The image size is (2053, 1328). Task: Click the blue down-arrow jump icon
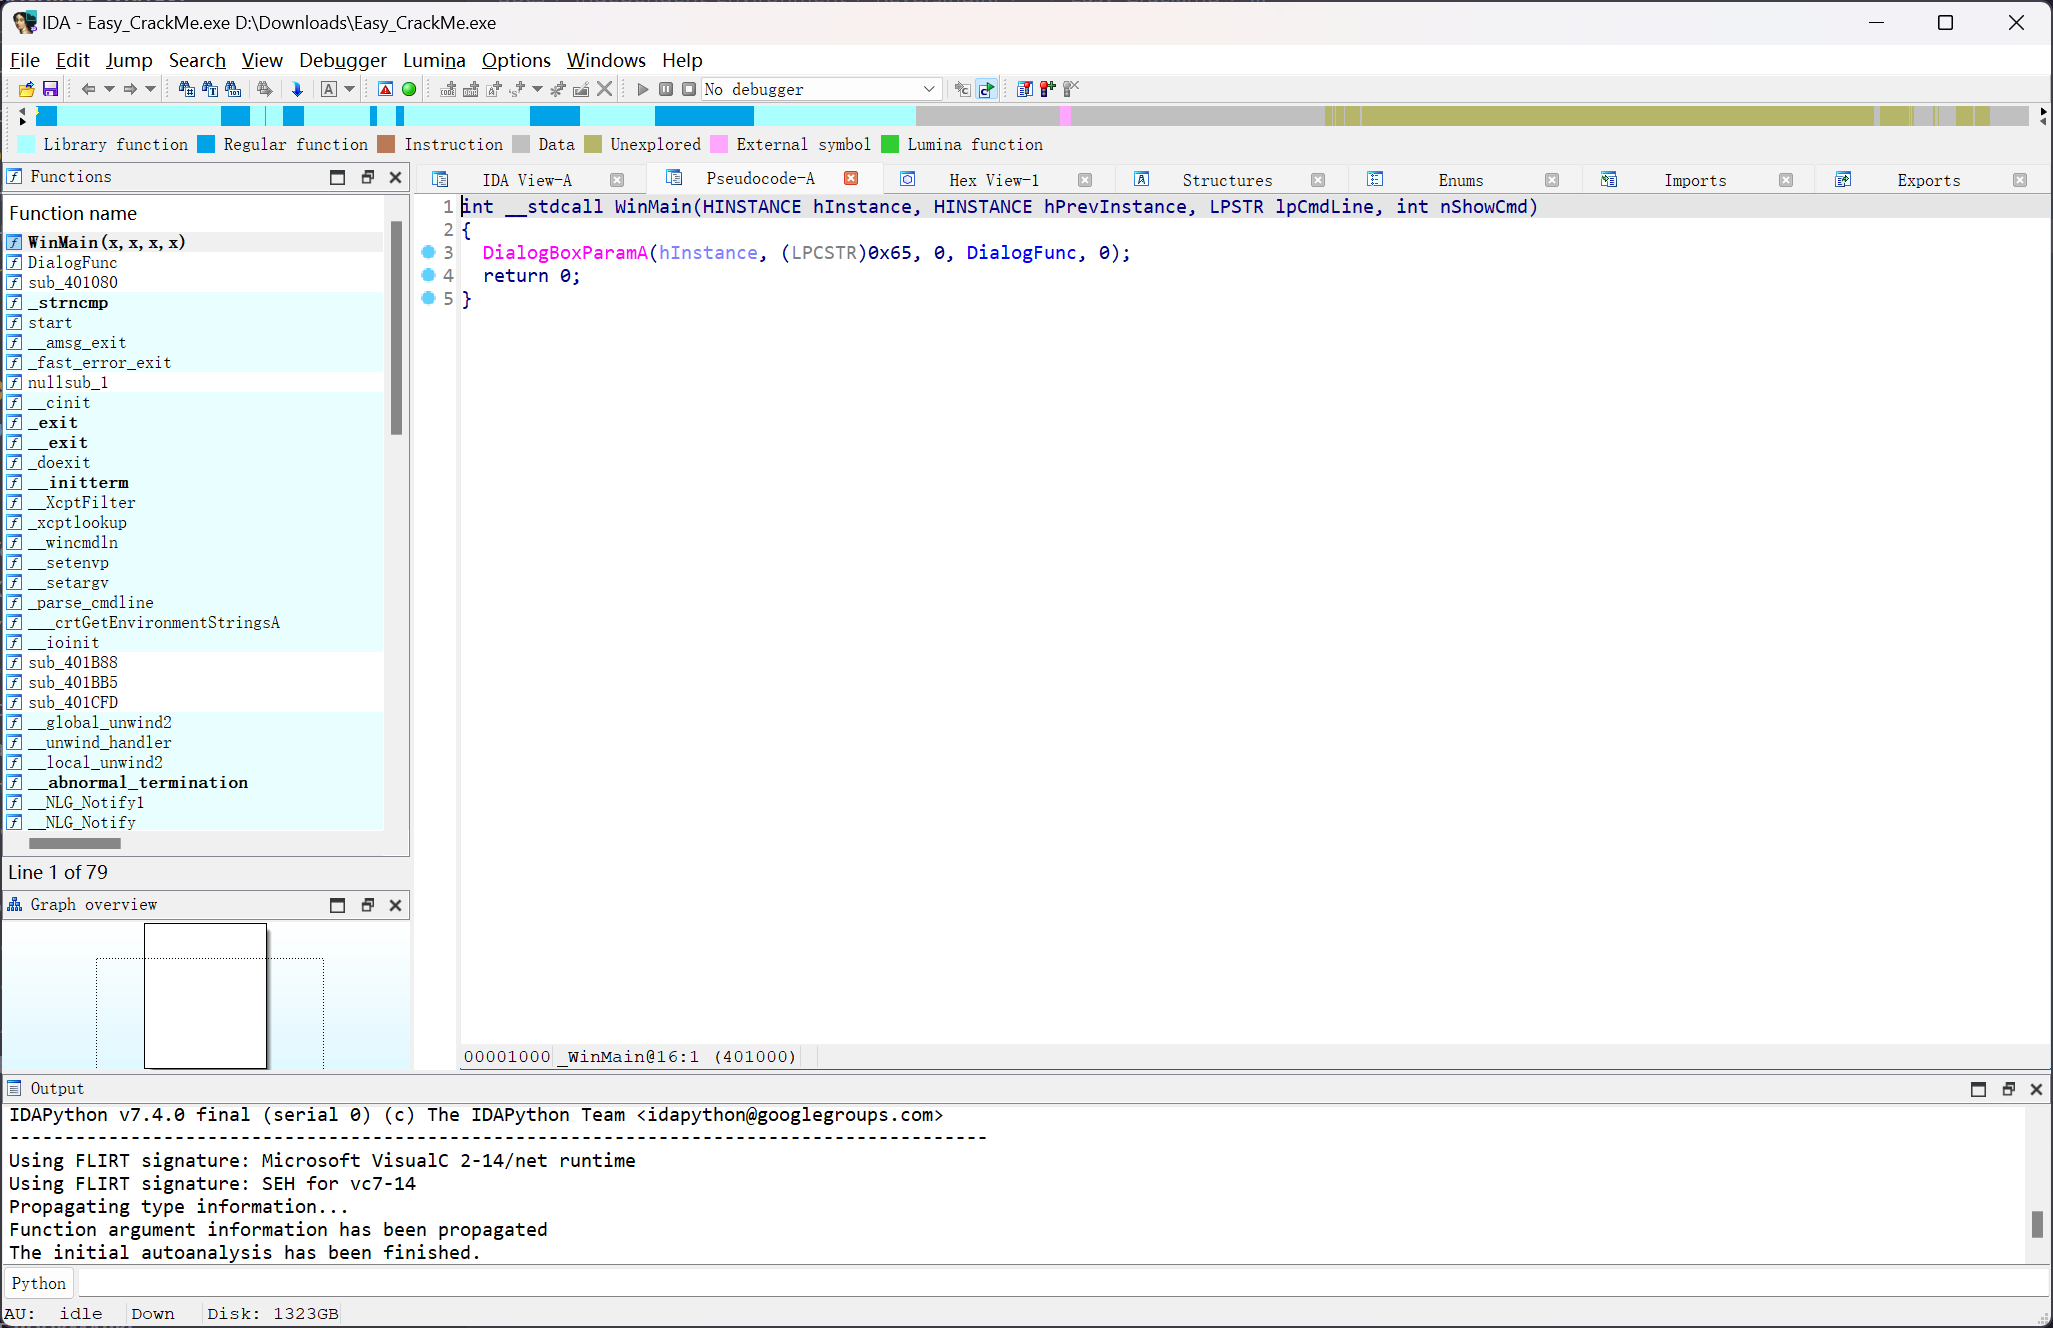pyautogui.click(x=297, y=89)
